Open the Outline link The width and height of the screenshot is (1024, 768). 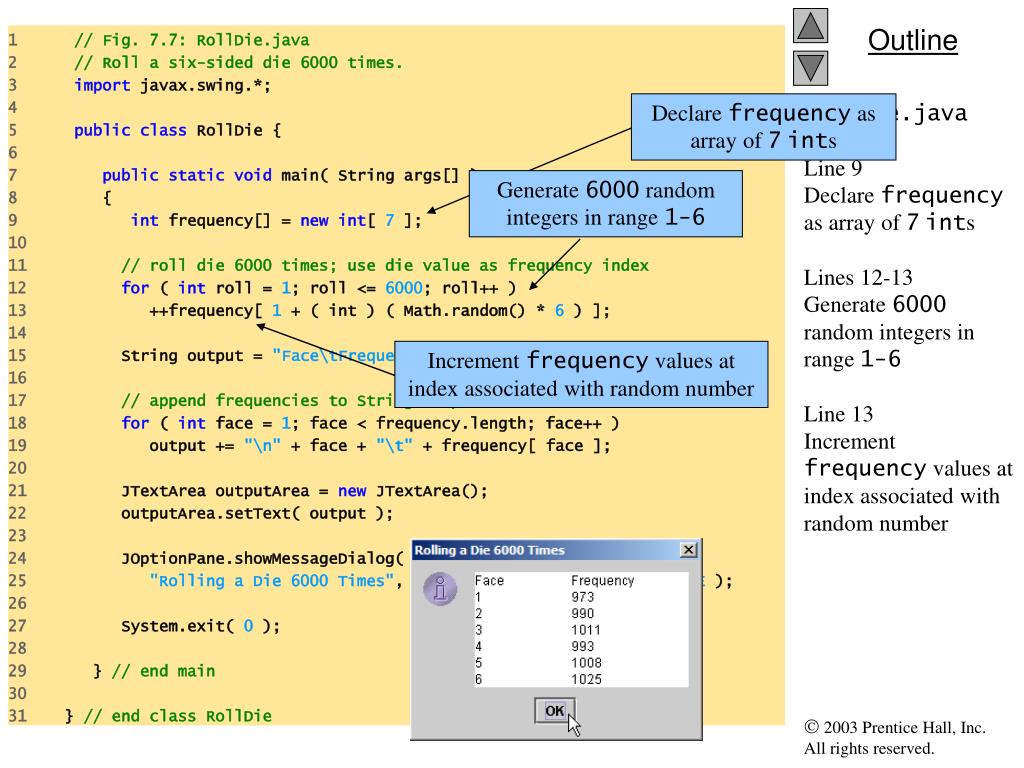click(x=912, y=40)
